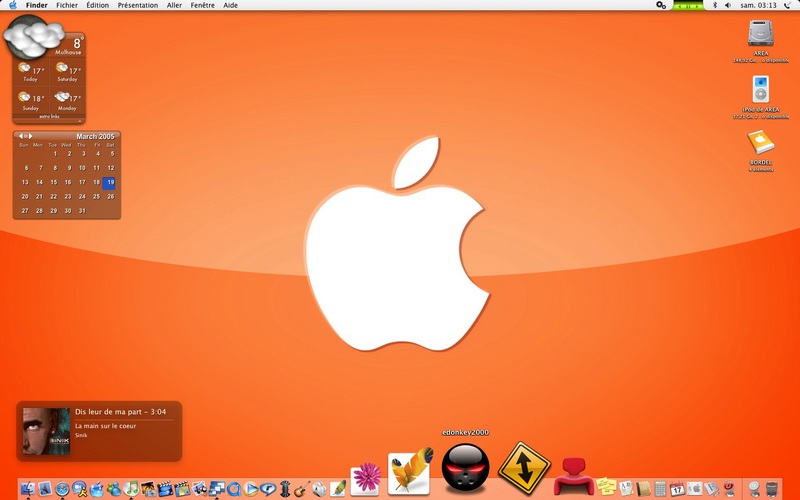Click the menu bar clock 'sam. 03:13'
Image resolution: width=800 pixels, height=500 pixels.
click(x=759, y=5)
